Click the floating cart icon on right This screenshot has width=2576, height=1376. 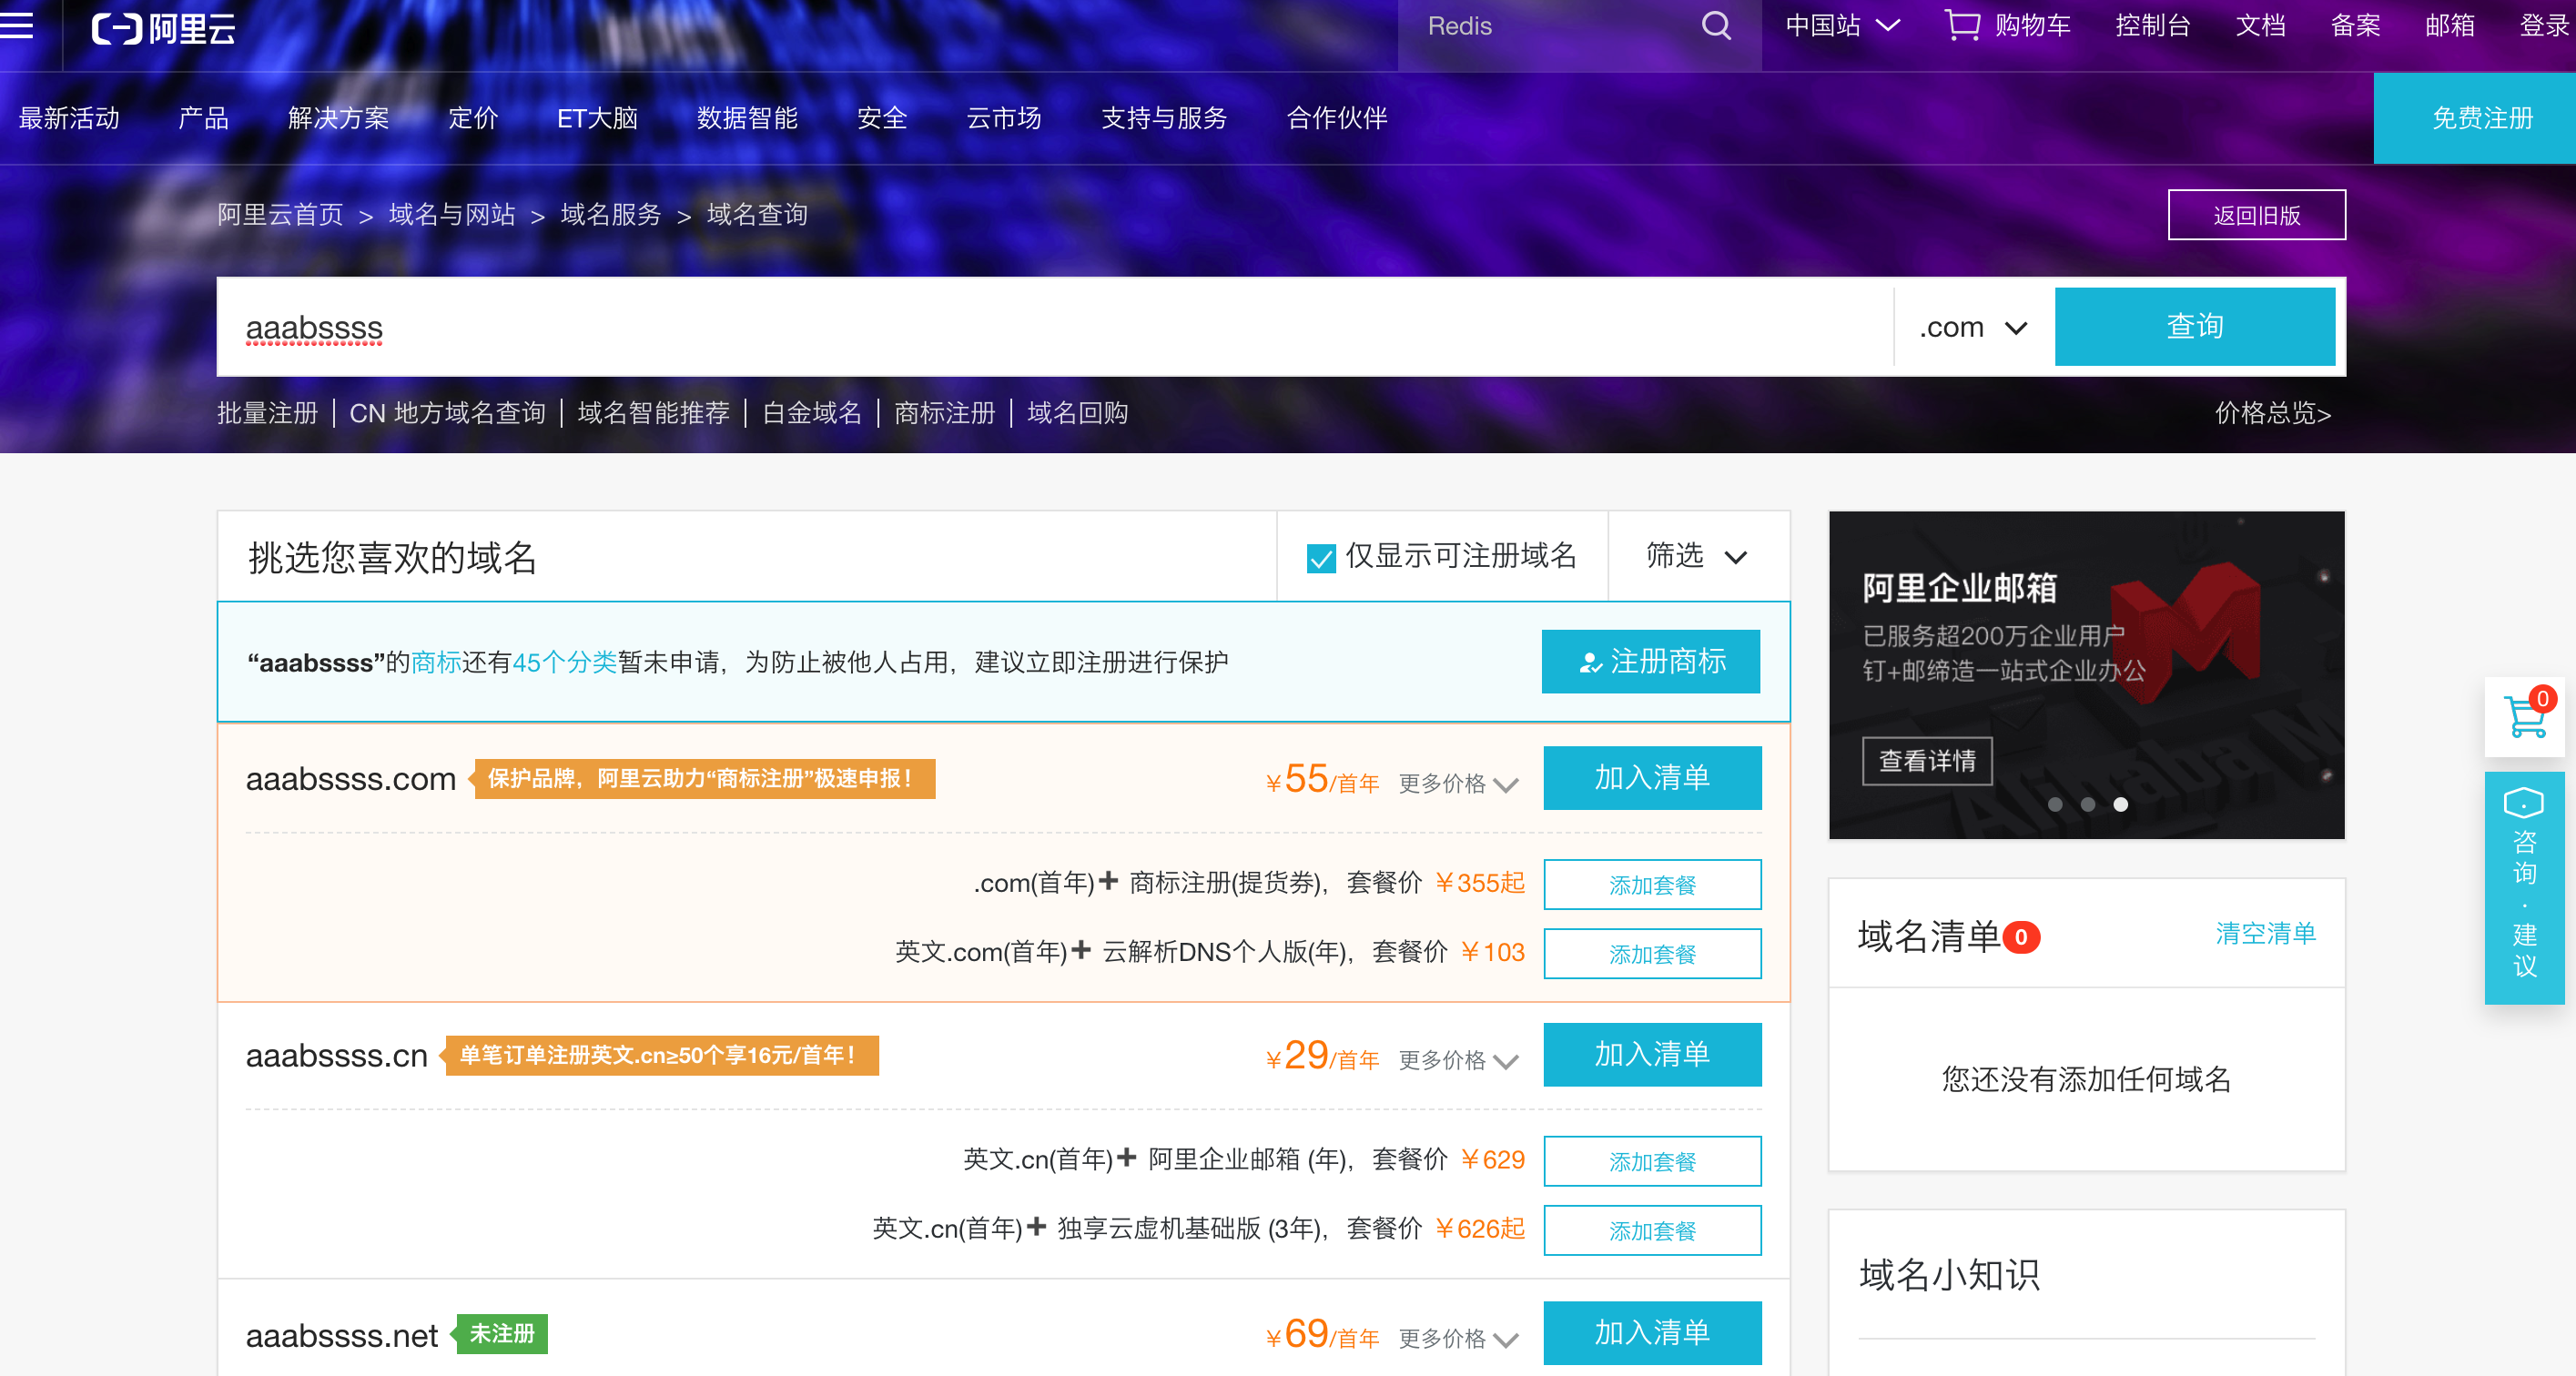tap(2526, 716)
